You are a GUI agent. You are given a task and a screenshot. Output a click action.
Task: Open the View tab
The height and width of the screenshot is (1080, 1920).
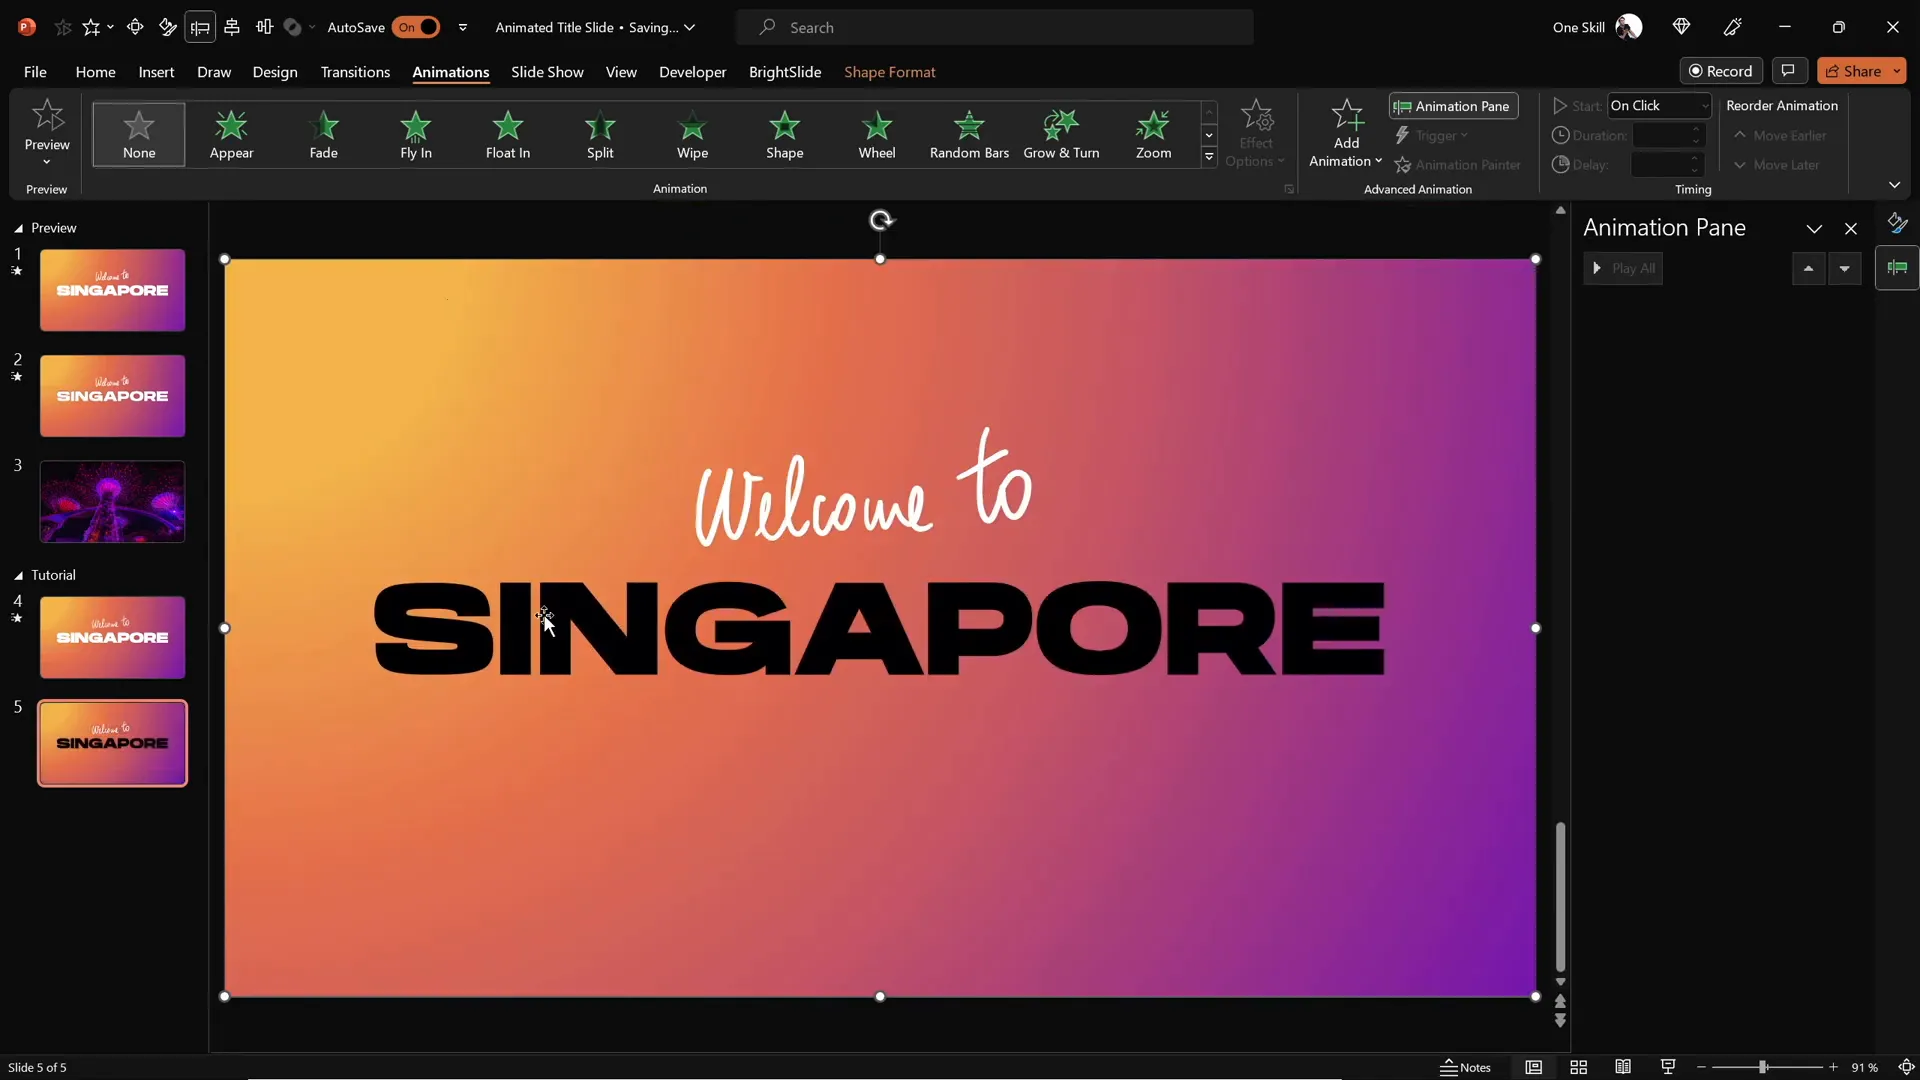[x=621, y=72]
